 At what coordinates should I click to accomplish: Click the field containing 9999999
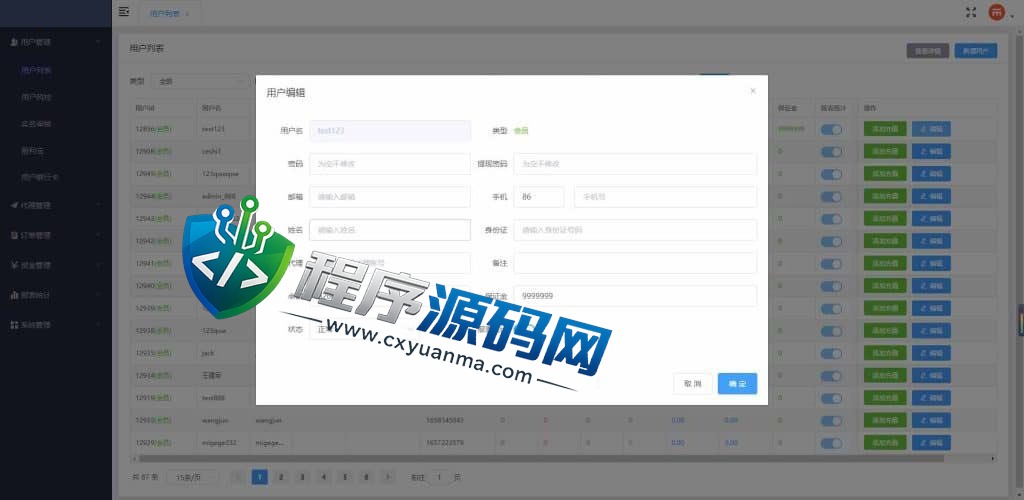pos(635,296)
